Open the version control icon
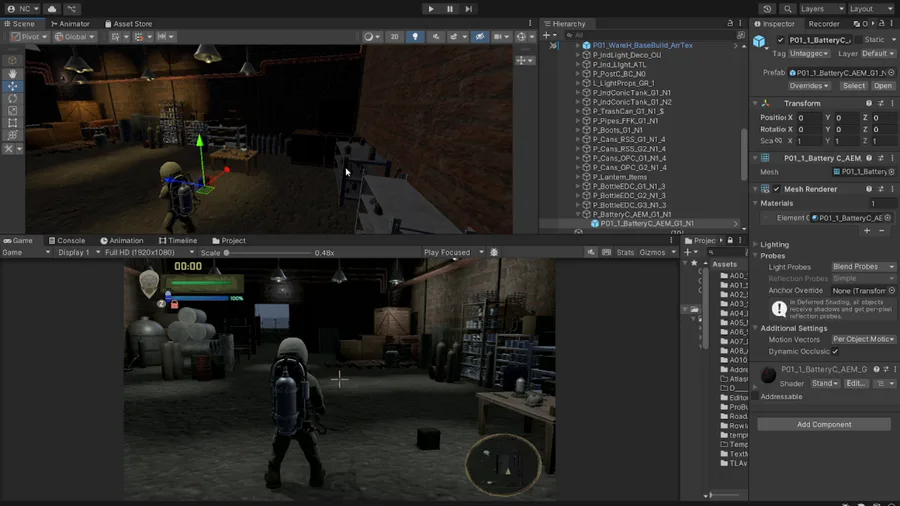This screenshot has width=900, height=506. pos(72,9)
